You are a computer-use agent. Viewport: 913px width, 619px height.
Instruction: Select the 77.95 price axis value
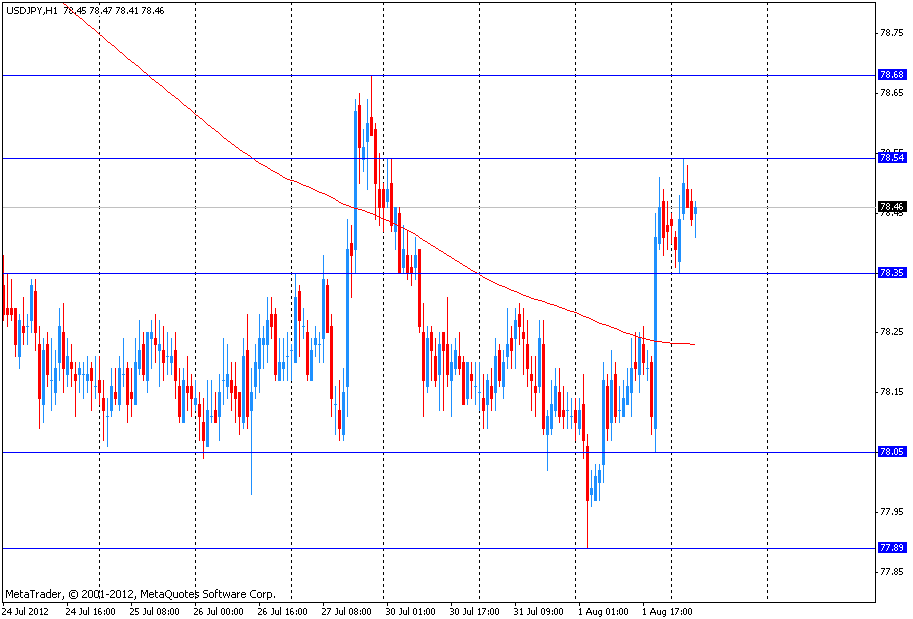890,512
